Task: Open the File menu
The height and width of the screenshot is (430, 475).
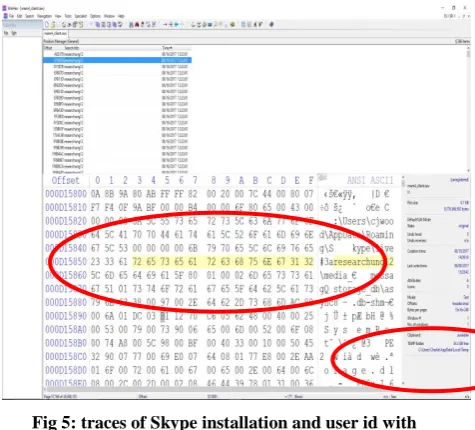Action: pyautogui.click(x=12, y=16)
